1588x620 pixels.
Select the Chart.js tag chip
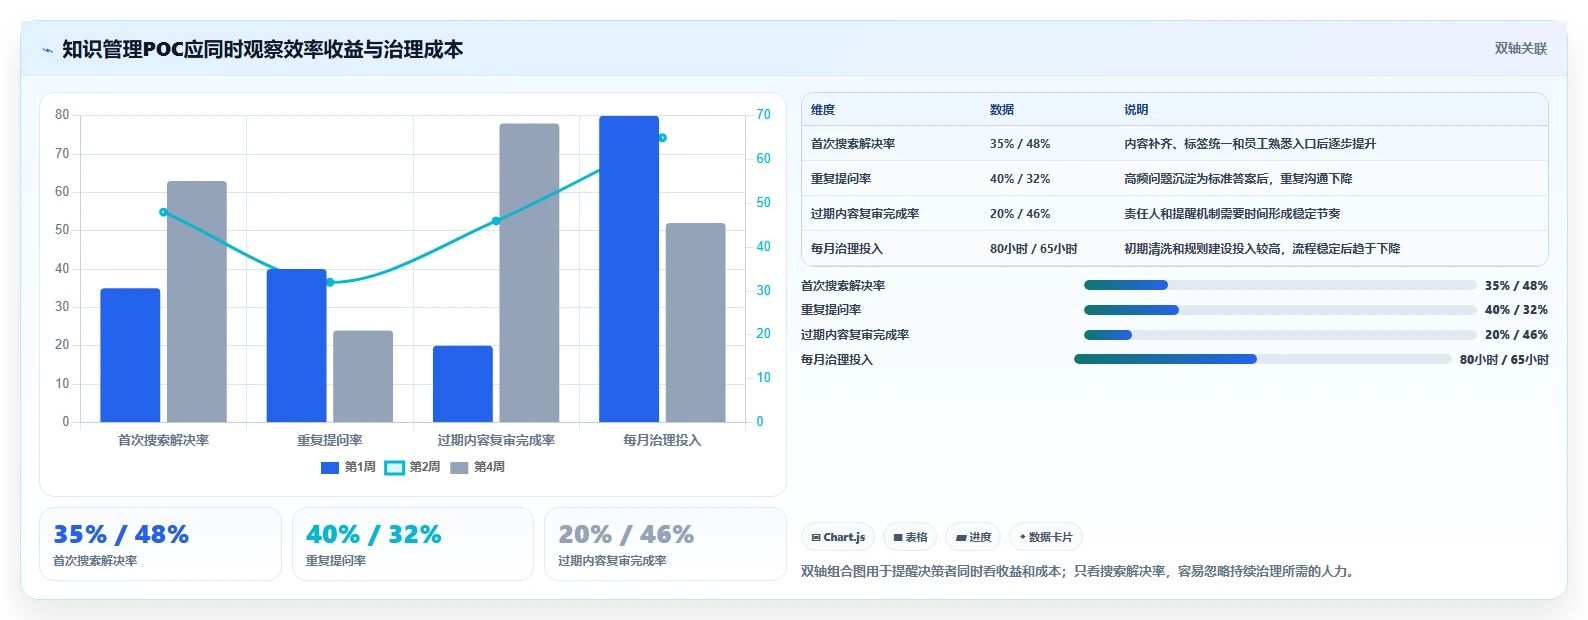(838, 537)
